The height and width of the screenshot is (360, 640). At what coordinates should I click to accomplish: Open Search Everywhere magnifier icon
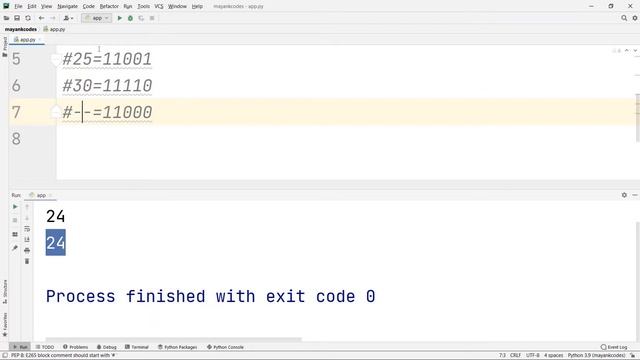(x=624, y=18)
